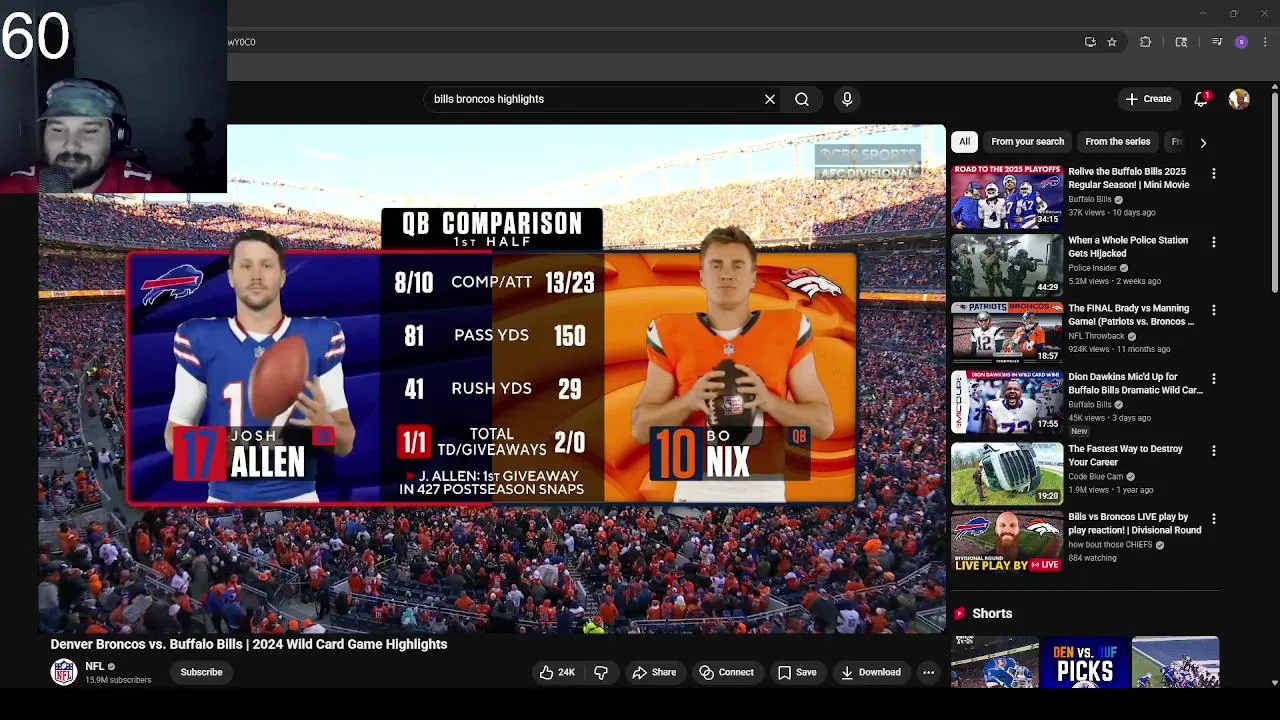Click the 15.9M subscribers text
This screenshot has width=1280, height=720.
click(x=118, y=680)
